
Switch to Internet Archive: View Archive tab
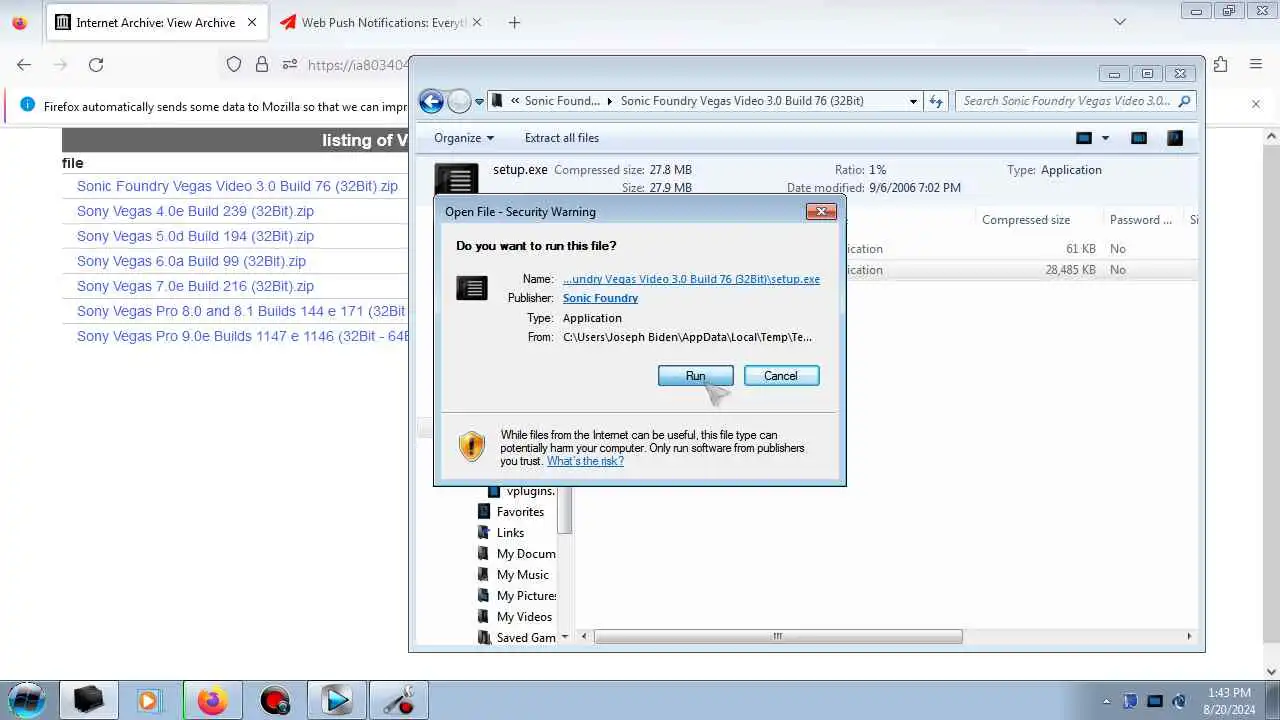[x=155, y=22]
